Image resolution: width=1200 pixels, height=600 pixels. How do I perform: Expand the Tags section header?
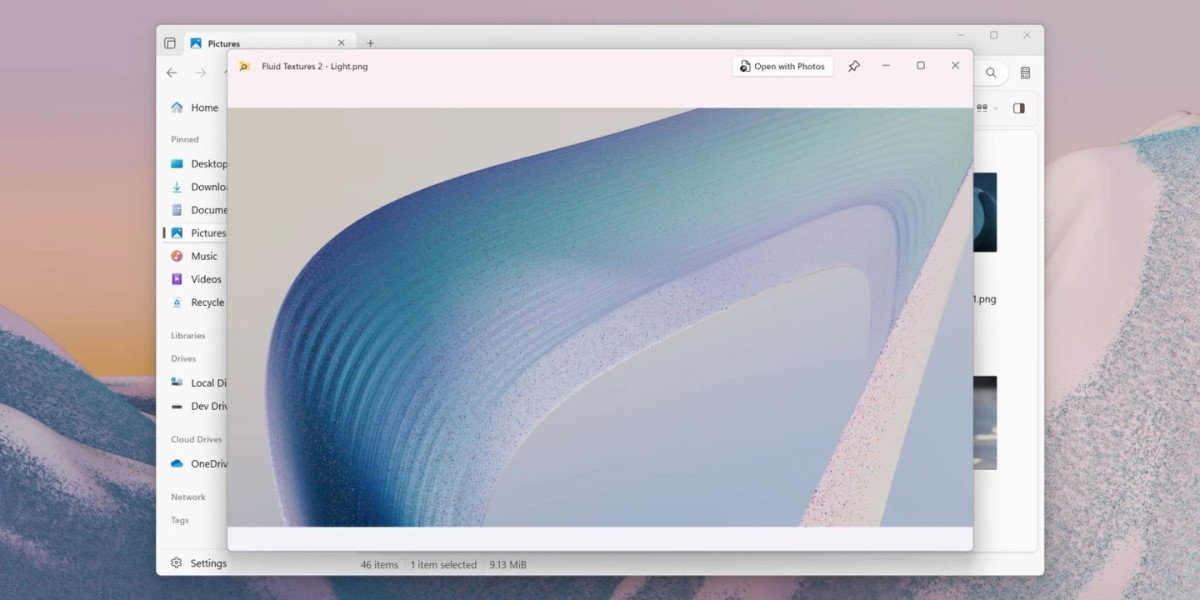point(180,520)
